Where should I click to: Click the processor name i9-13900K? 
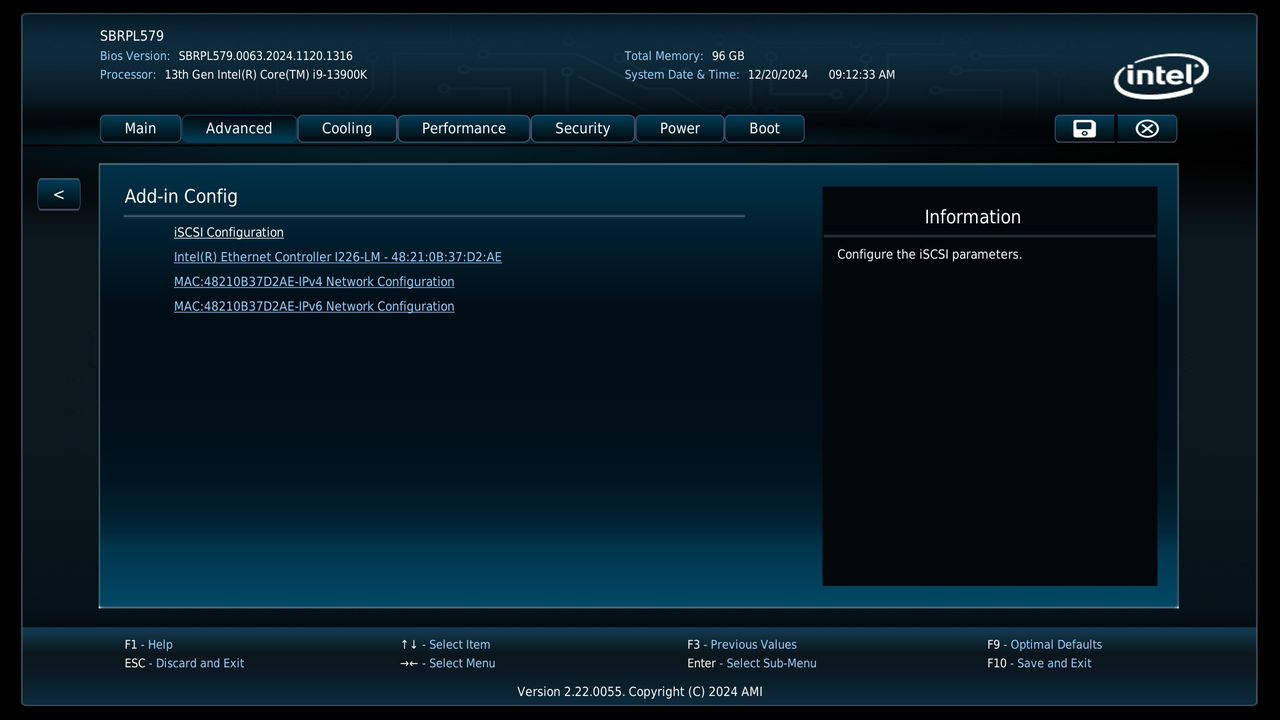point(266,75)
